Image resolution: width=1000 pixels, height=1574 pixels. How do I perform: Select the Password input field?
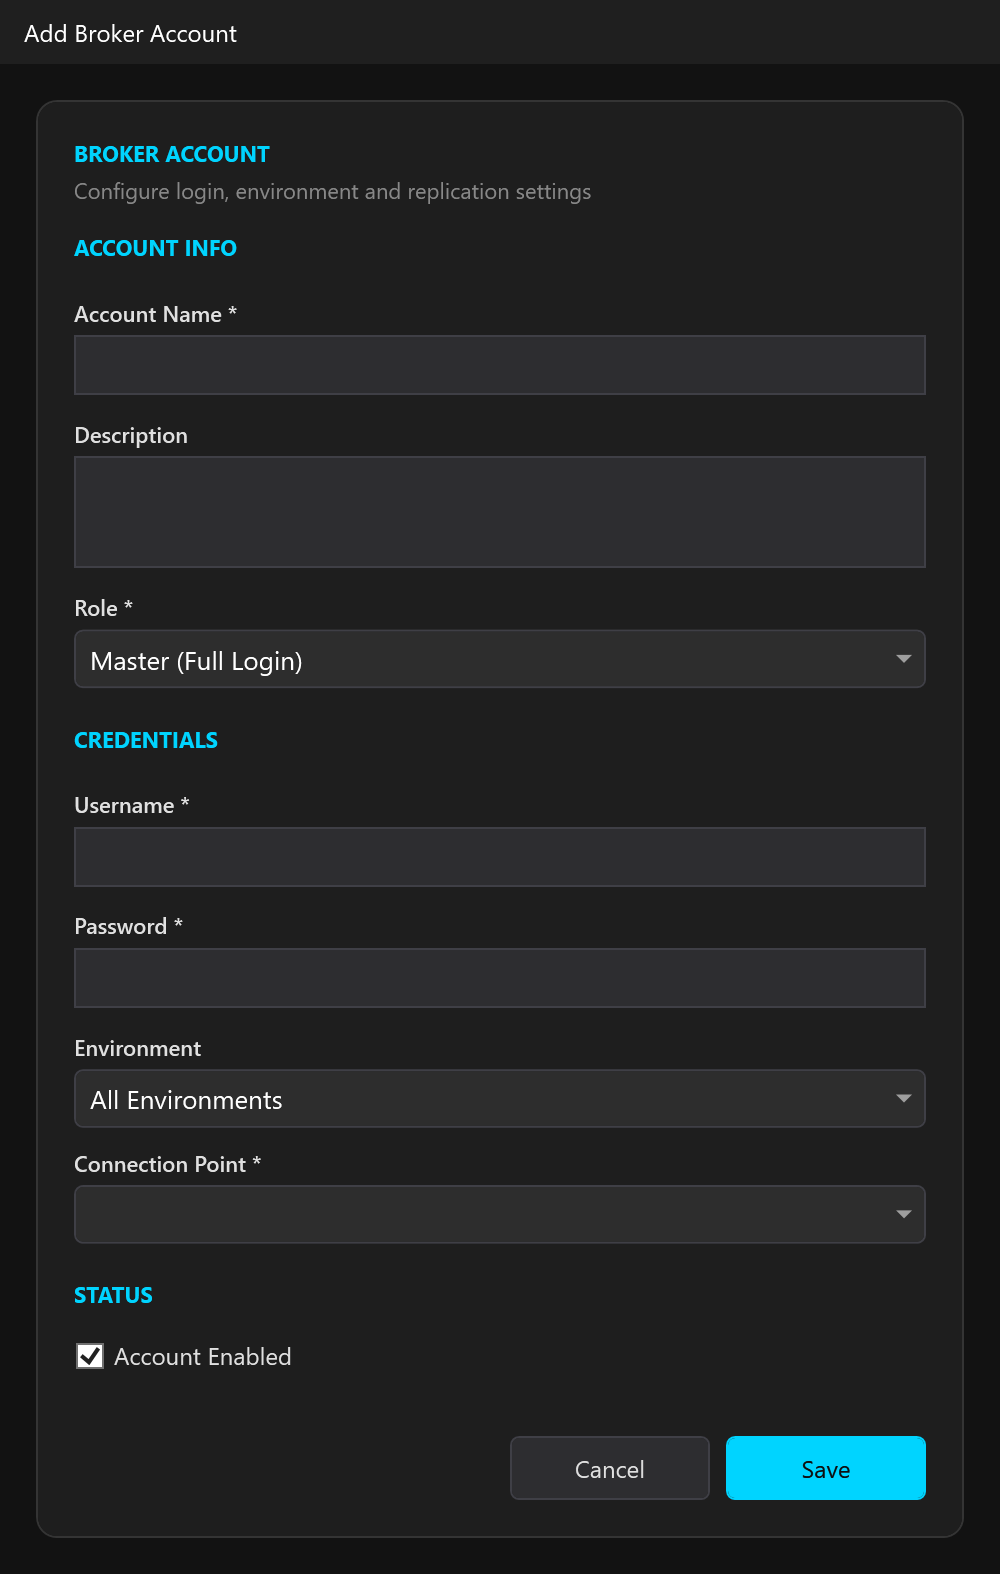pyautogui.click(x=500, y=978)
